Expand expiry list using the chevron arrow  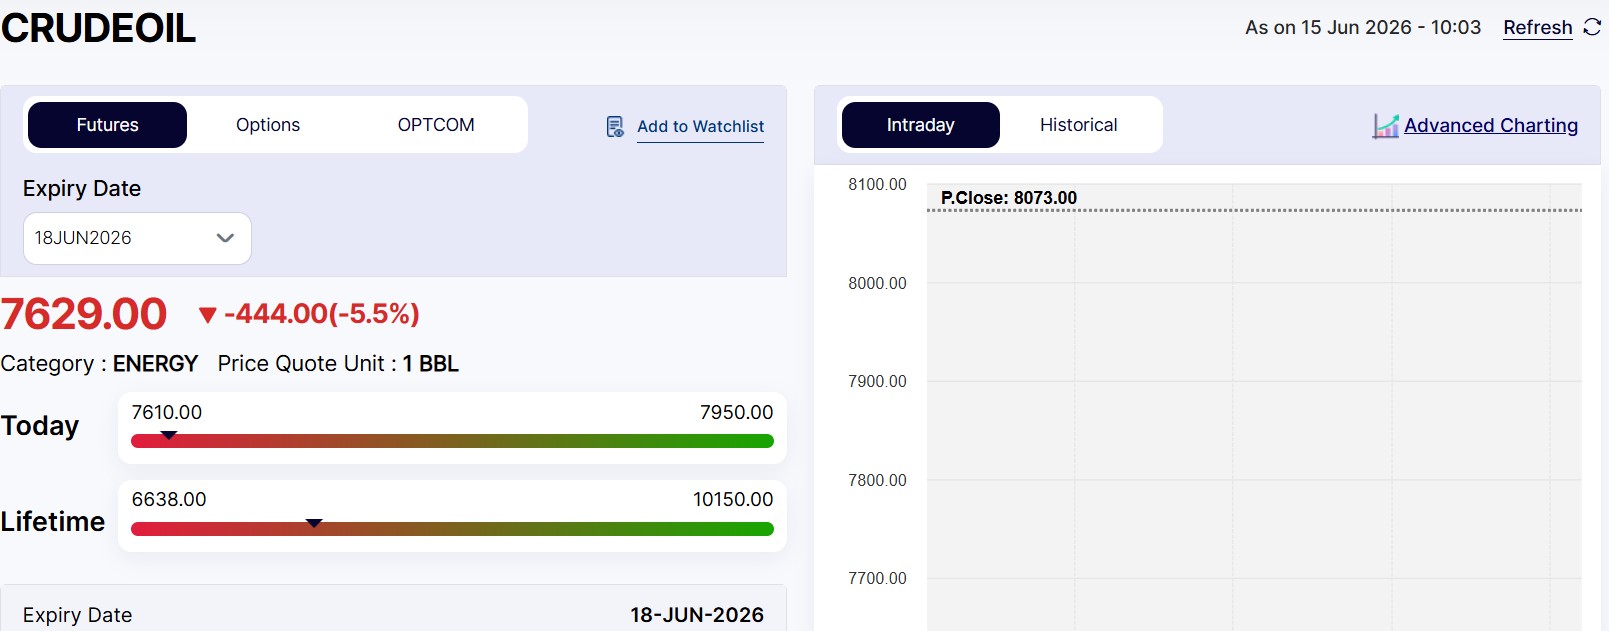tap(225, 238)
